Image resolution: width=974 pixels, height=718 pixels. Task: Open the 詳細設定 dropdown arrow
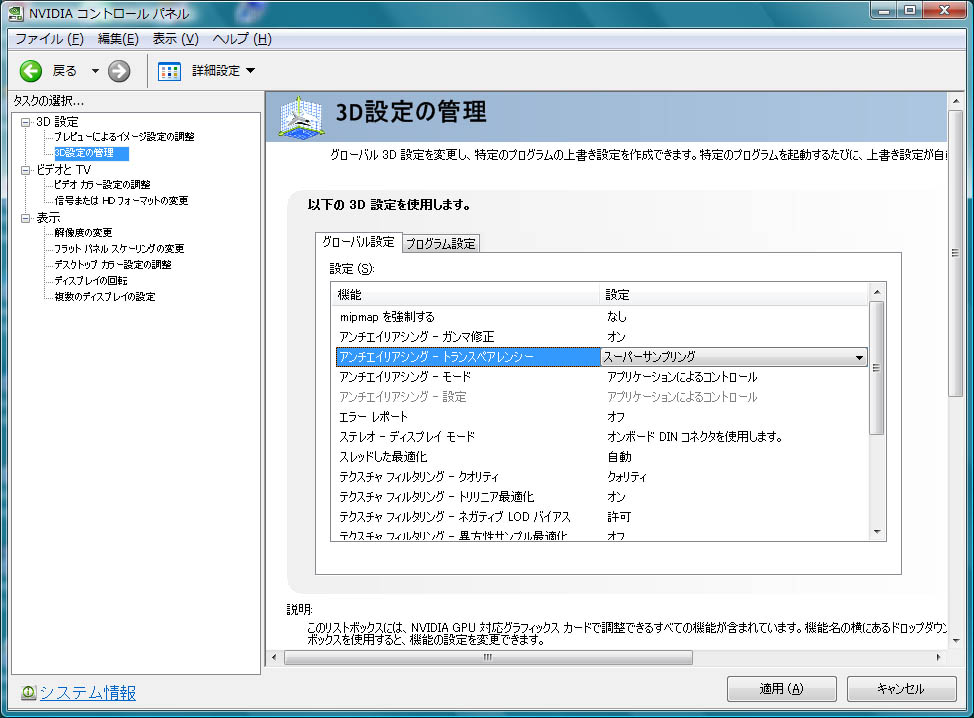[250, 71]
